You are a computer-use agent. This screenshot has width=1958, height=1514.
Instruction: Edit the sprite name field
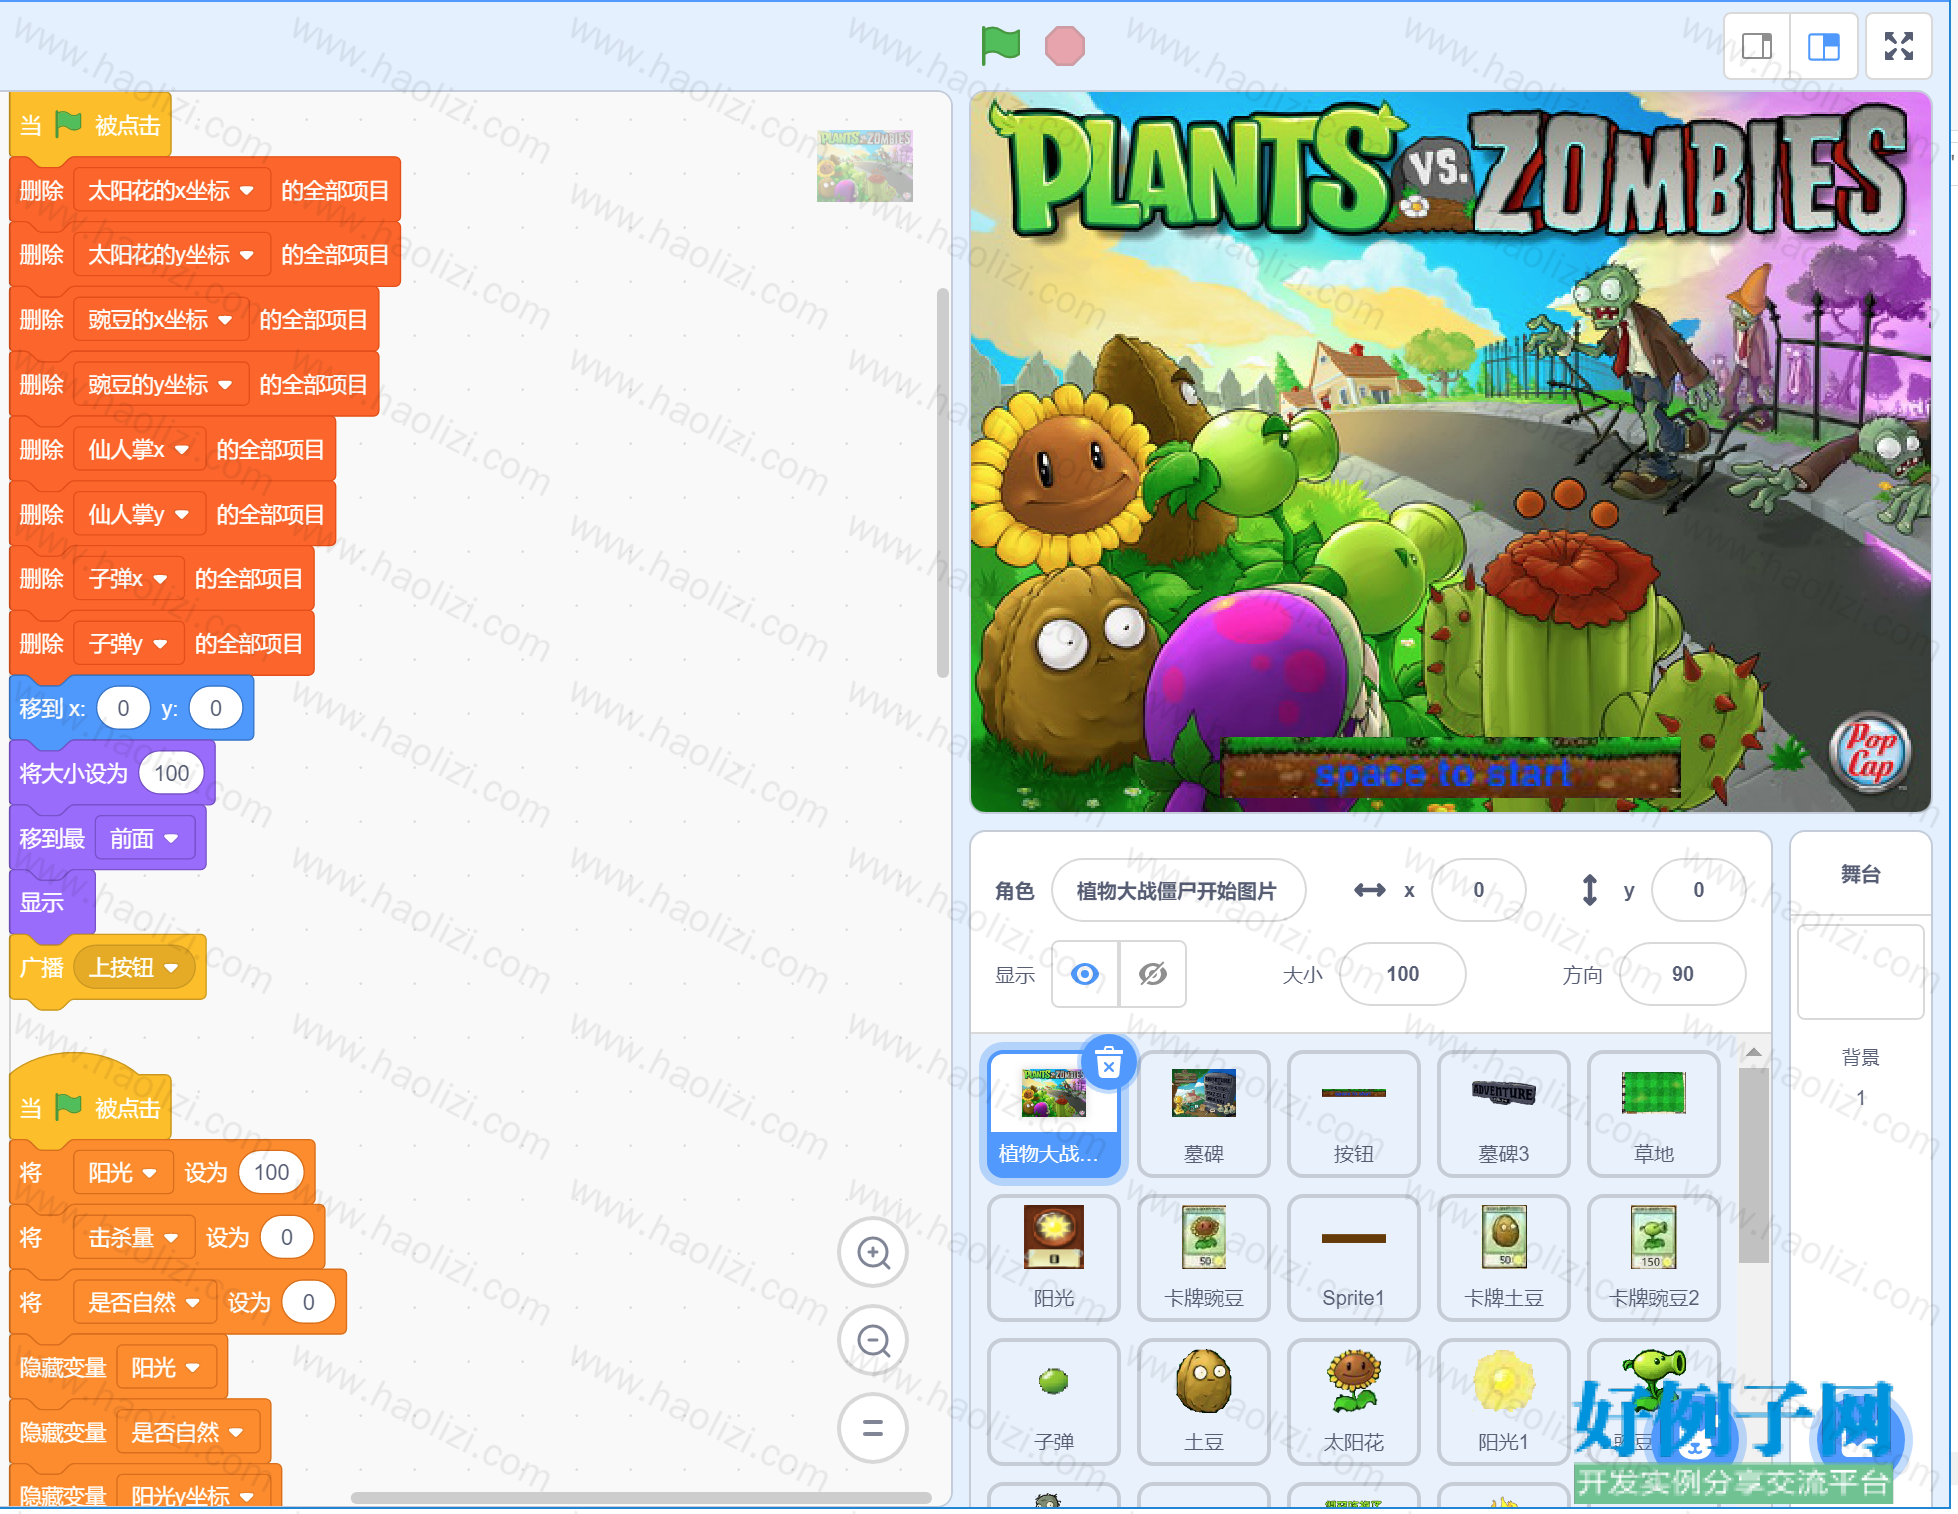[1178, 890]
